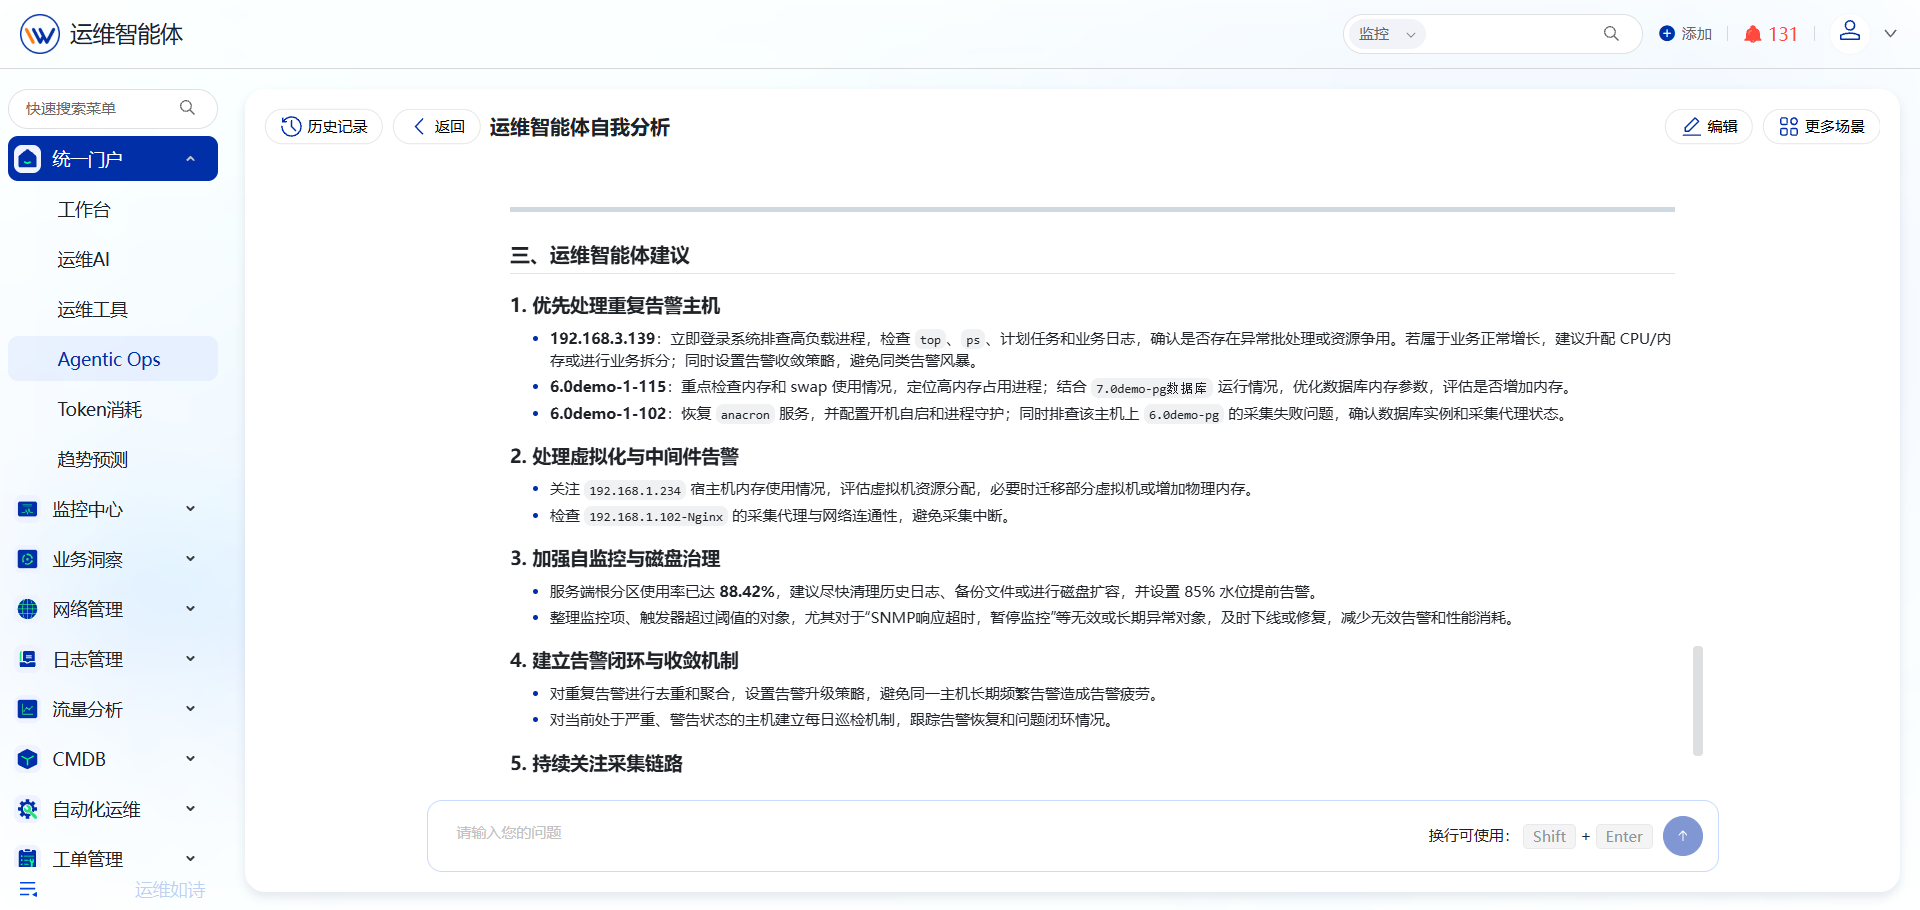1920x910 pixels.
Task: Expand the 业务洞察 chevron
Action: [190, 559]
